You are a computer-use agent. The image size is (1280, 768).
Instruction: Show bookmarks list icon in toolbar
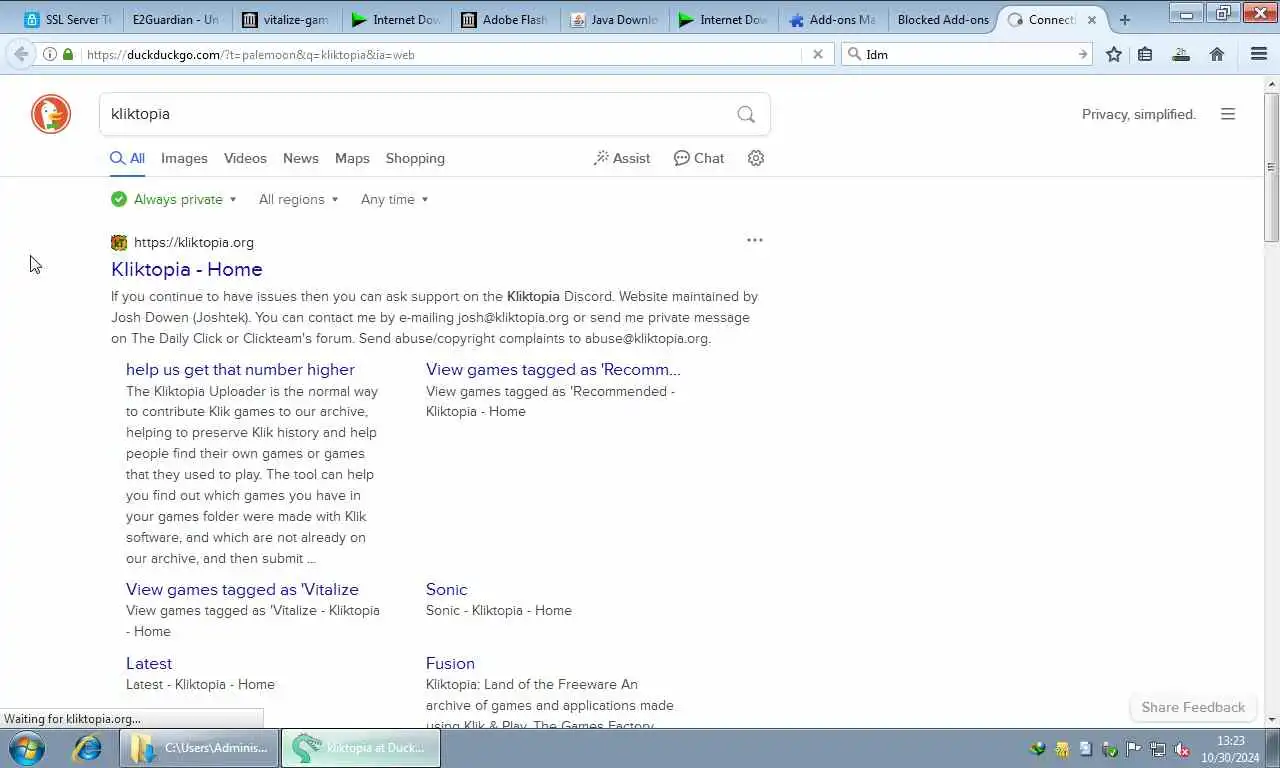[x=1145, y=54]
